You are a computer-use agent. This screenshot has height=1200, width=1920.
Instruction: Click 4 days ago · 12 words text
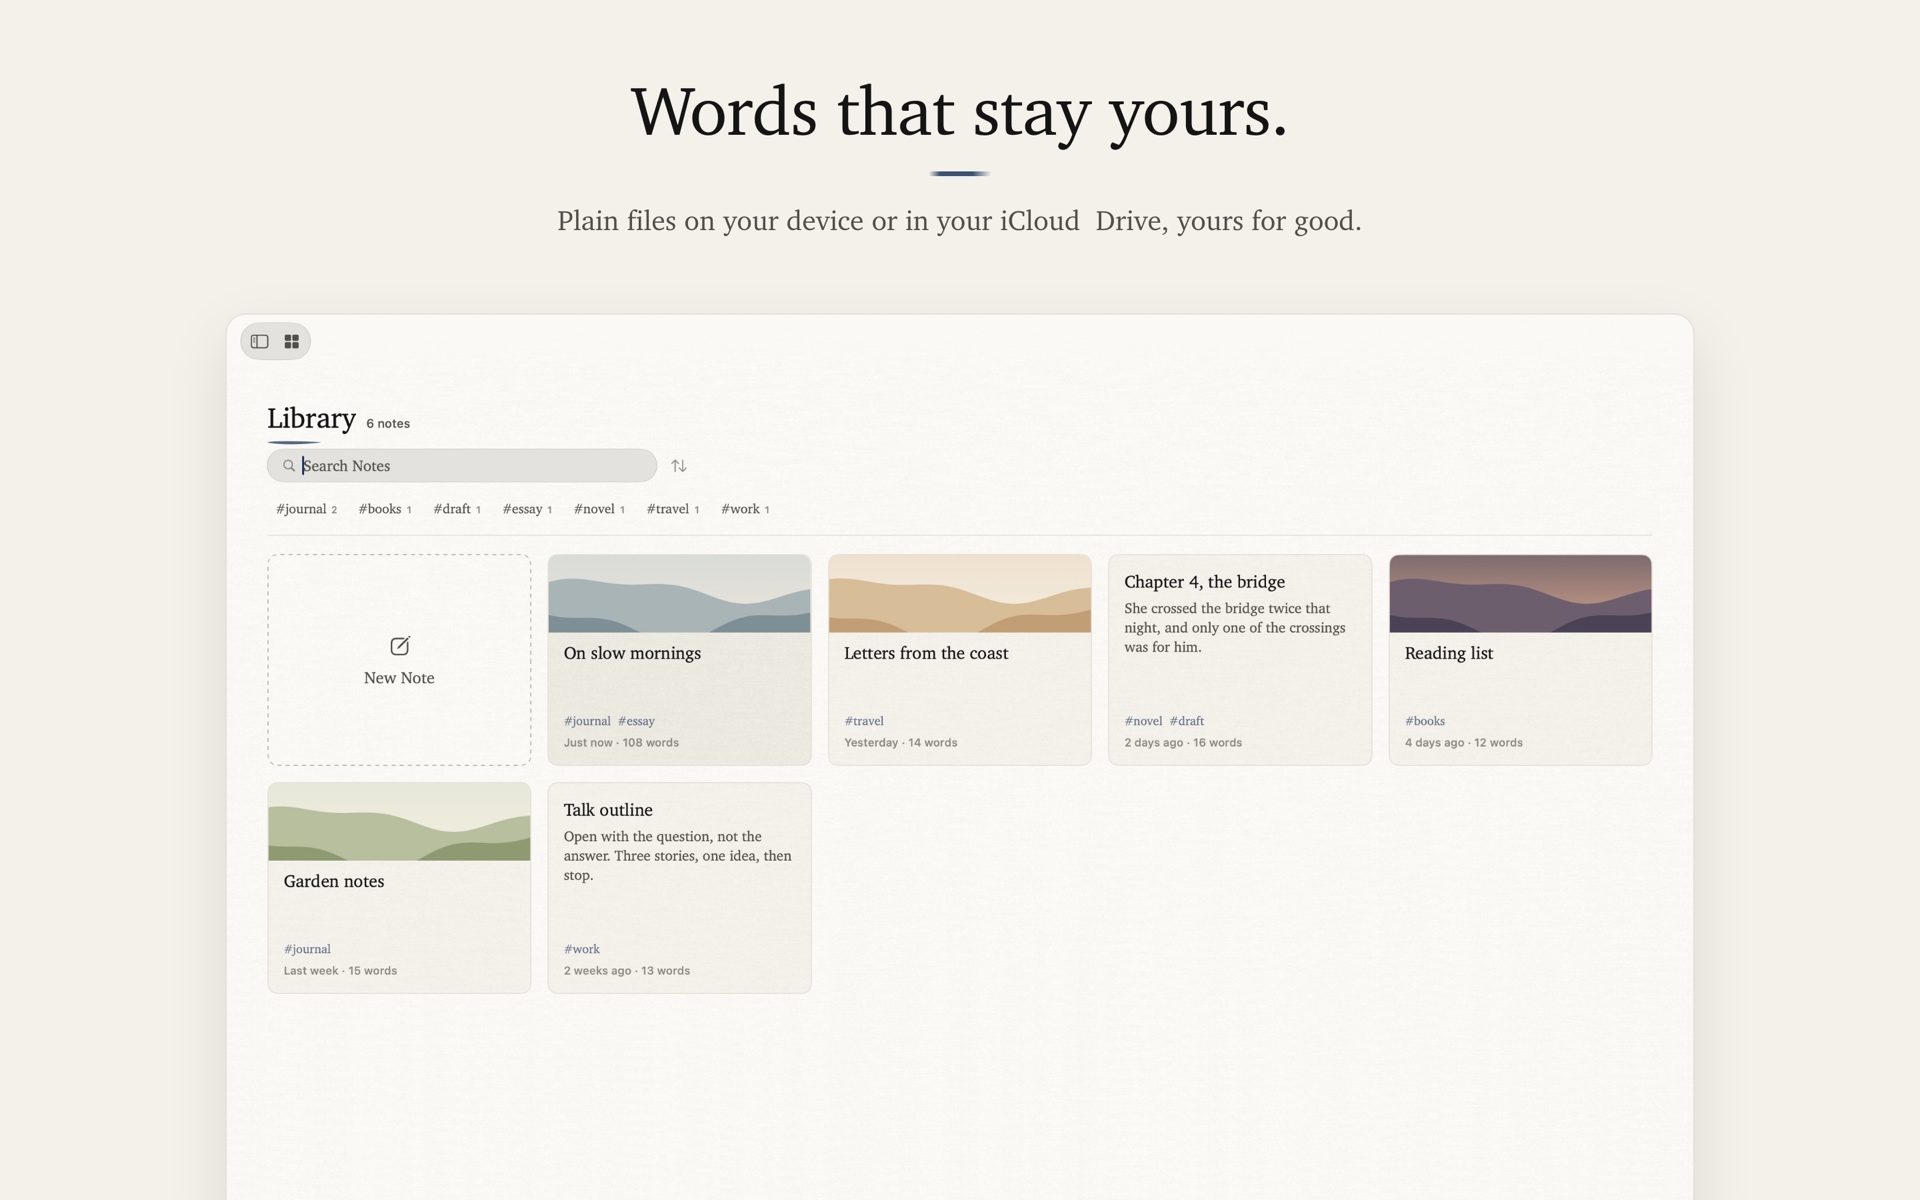1464,743
